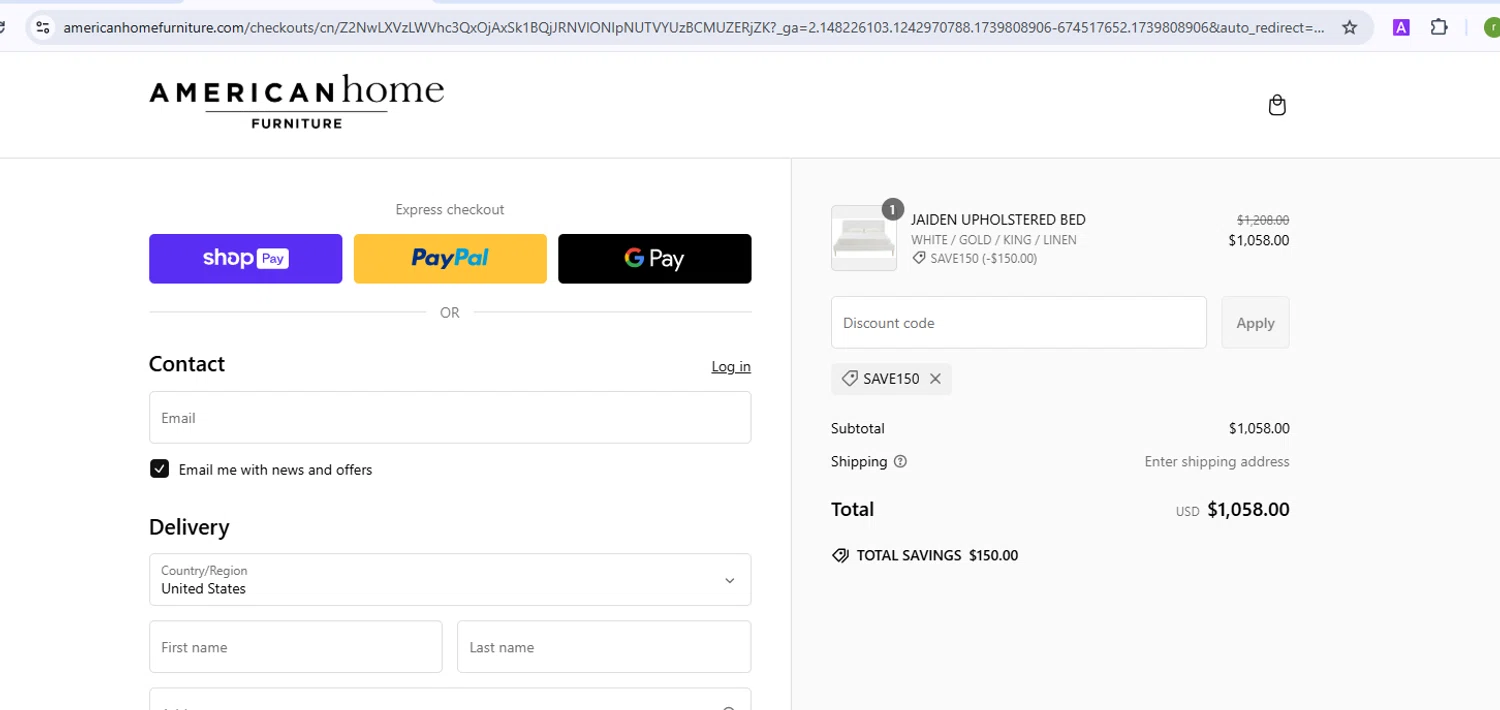Click the Delivery section heading
The height and width of the screenshot is (710, 1500).
tap(189, 527)
